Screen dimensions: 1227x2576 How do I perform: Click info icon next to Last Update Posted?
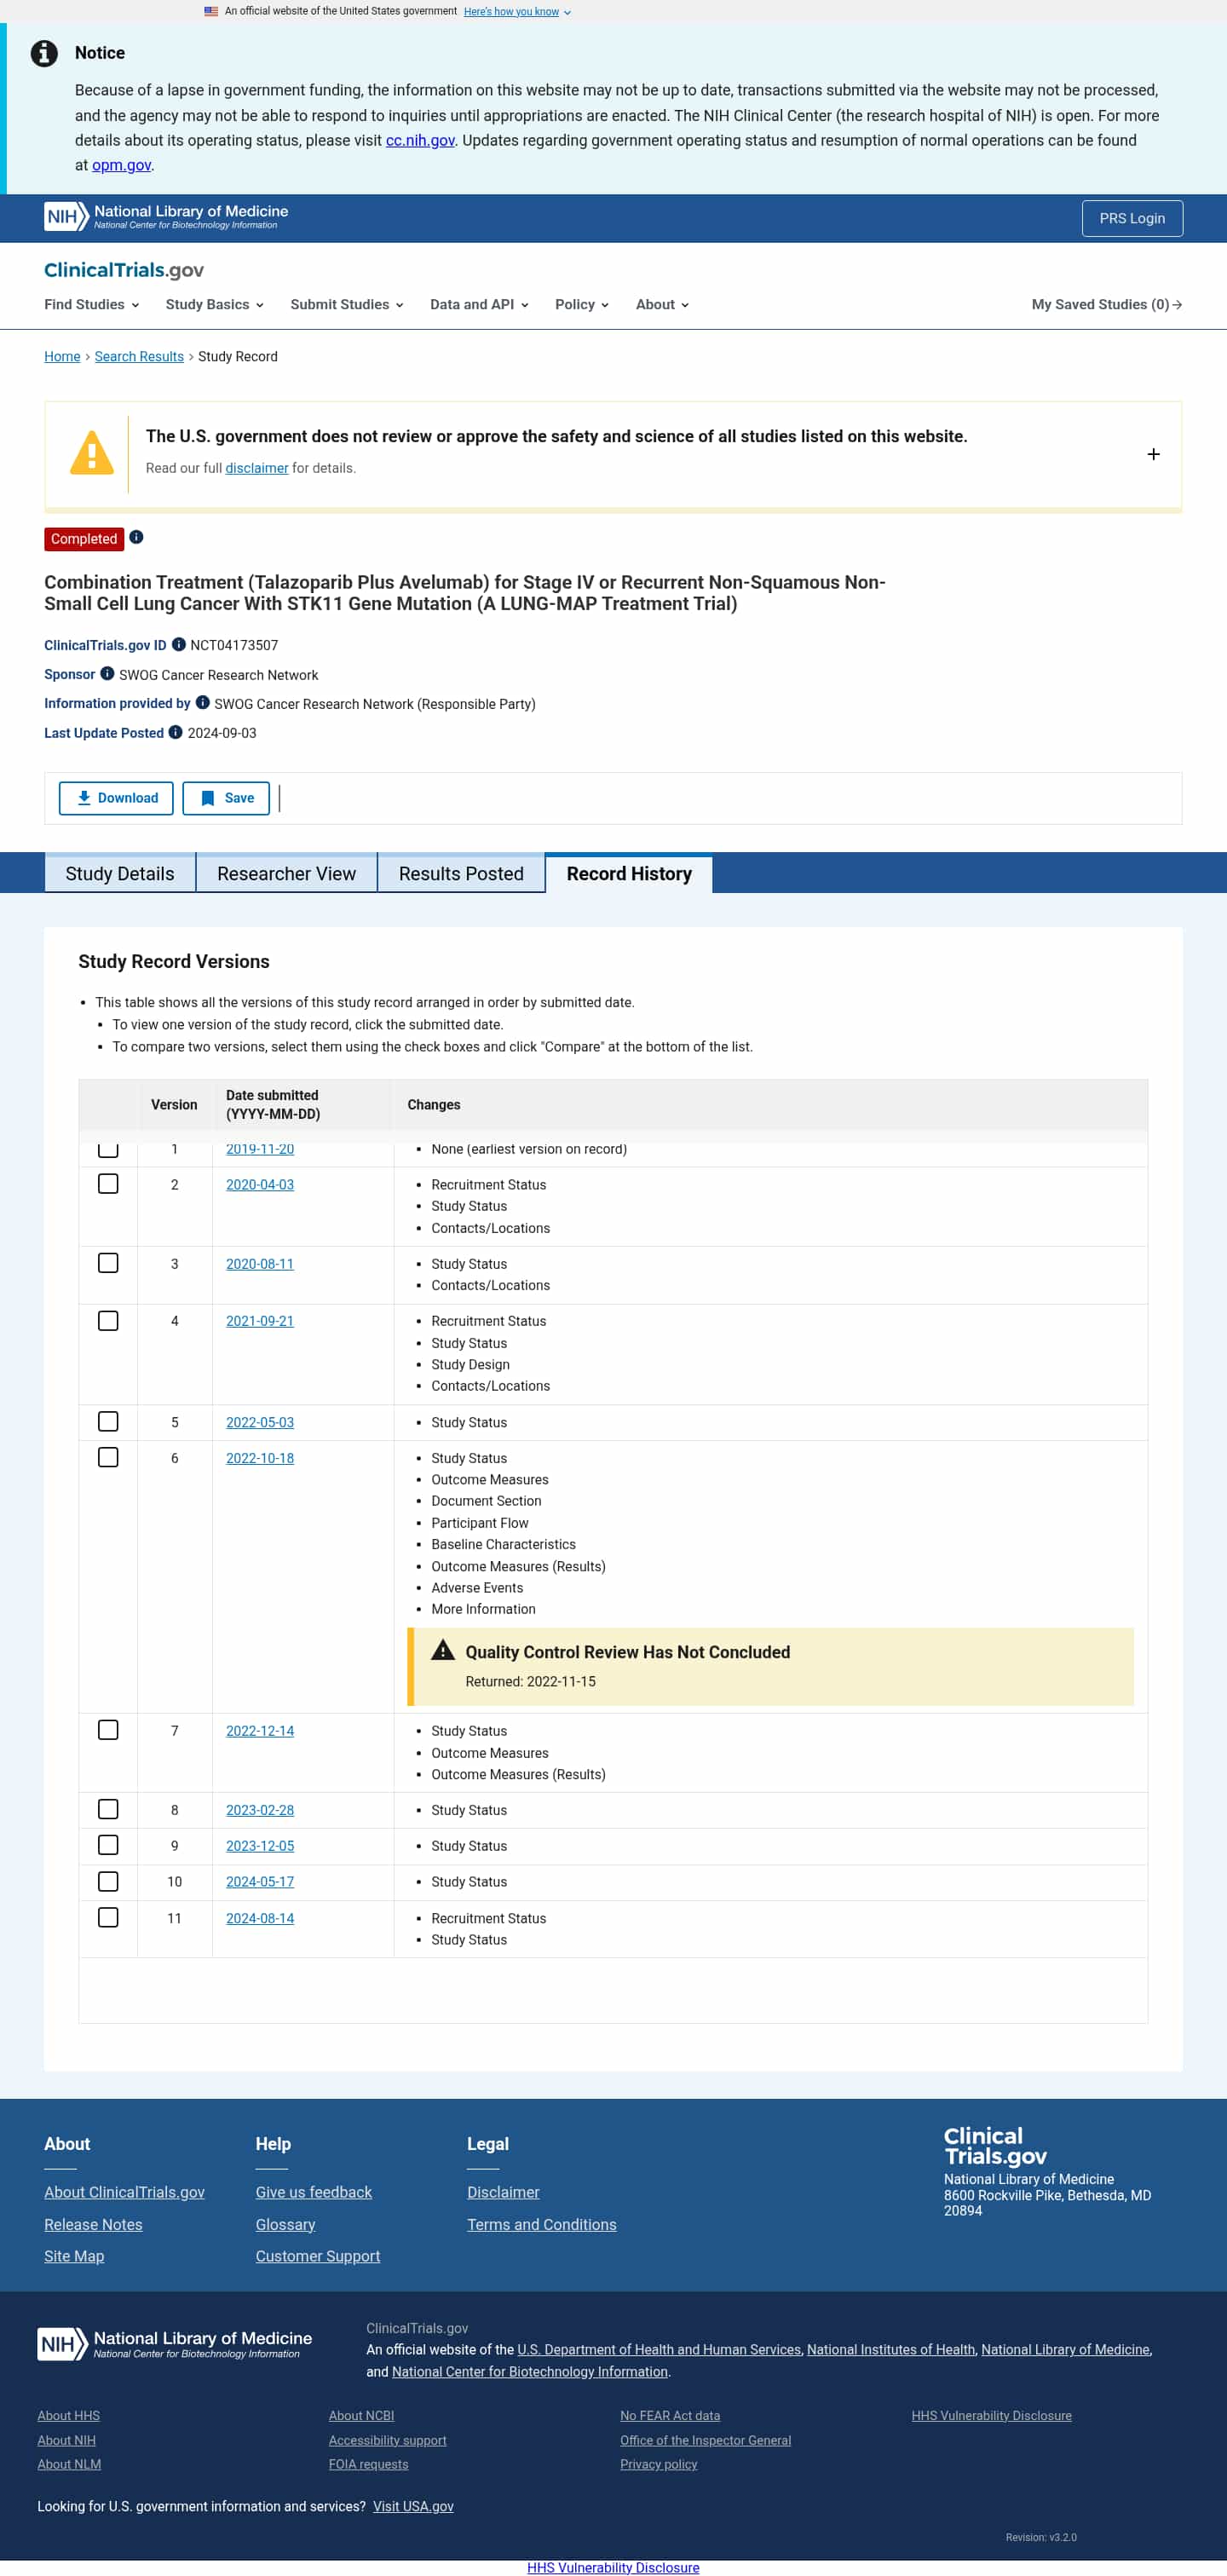point(176,732)
